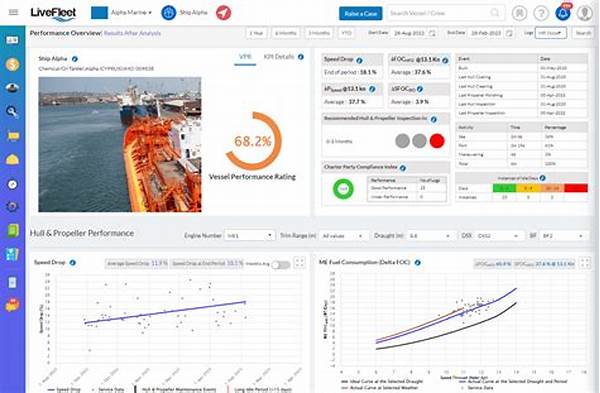
Task: Open the Alpha Marine company dropdown
Action: coord(121,13)
